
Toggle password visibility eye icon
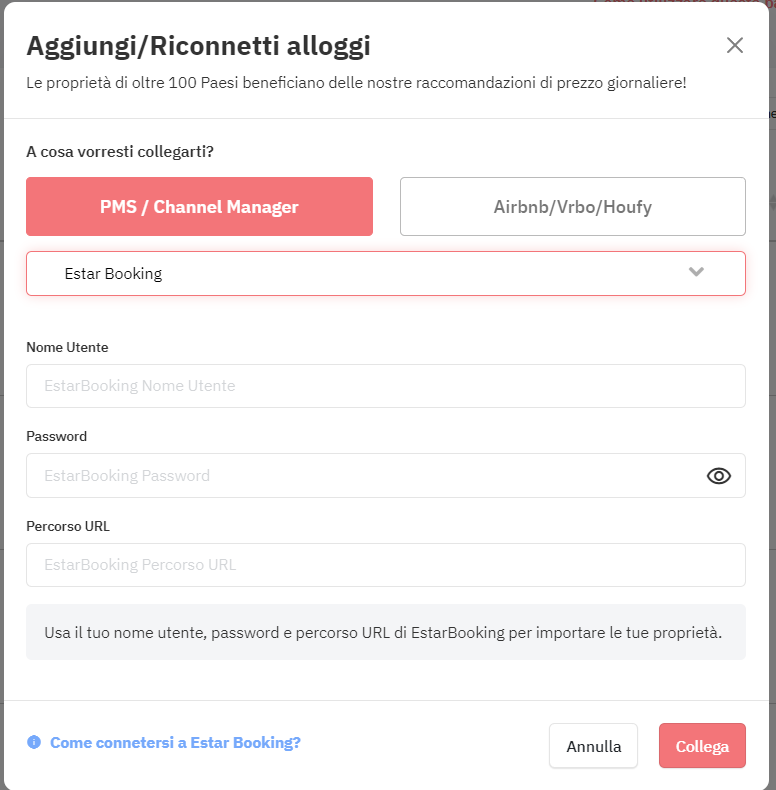pyautogui.click(x=719, y=476)
